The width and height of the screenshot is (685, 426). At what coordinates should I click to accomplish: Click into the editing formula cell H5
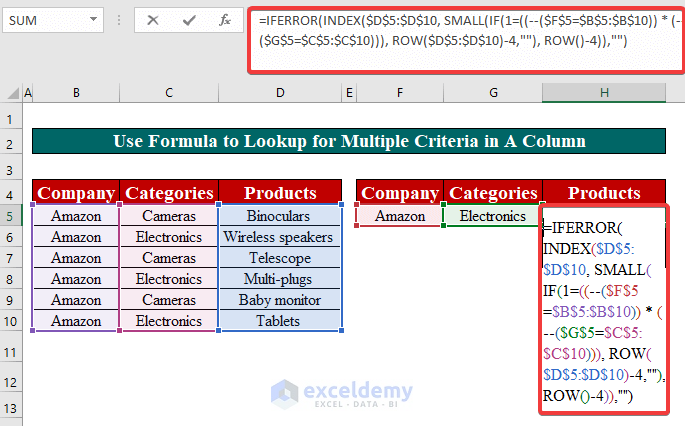tap(604, 309)
